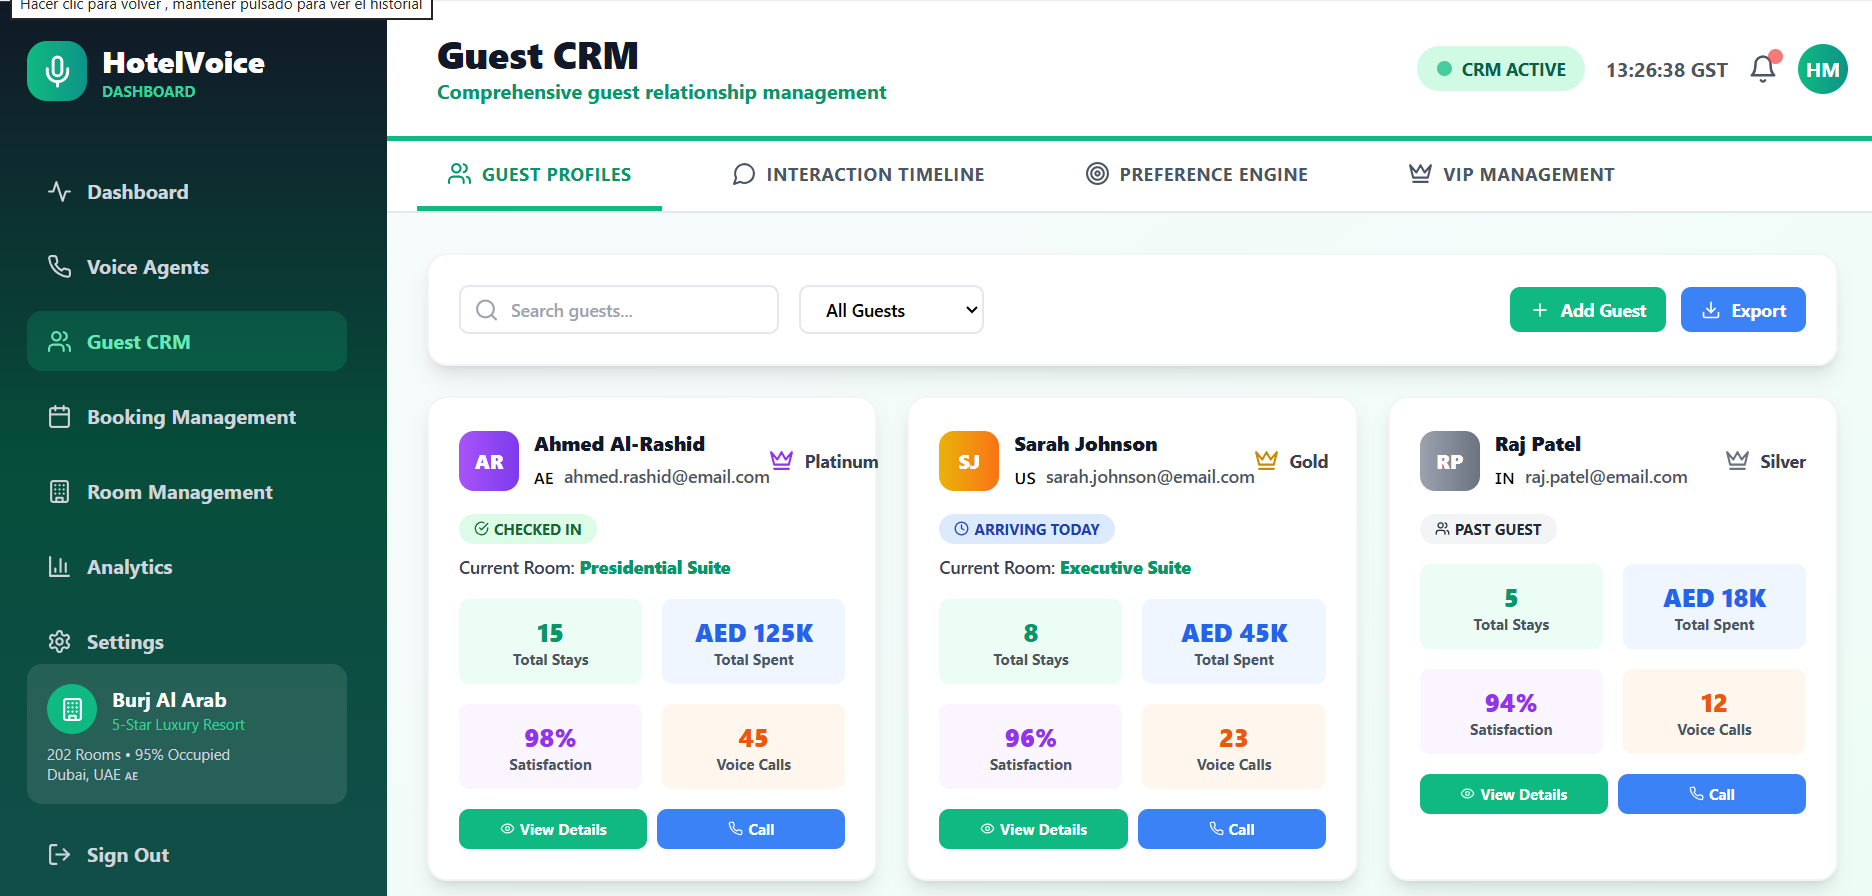Click Raj Patel's RP avatar
Screen dimensions: 1872x896
click(x=1449, y=461)
